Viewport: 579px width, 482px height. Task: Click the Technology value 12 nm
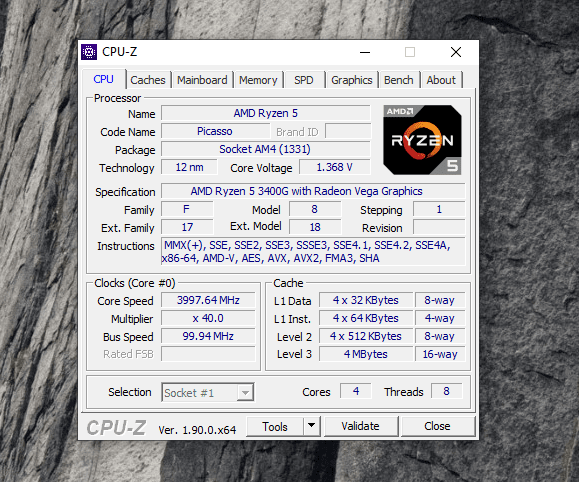tap(189, 167)
